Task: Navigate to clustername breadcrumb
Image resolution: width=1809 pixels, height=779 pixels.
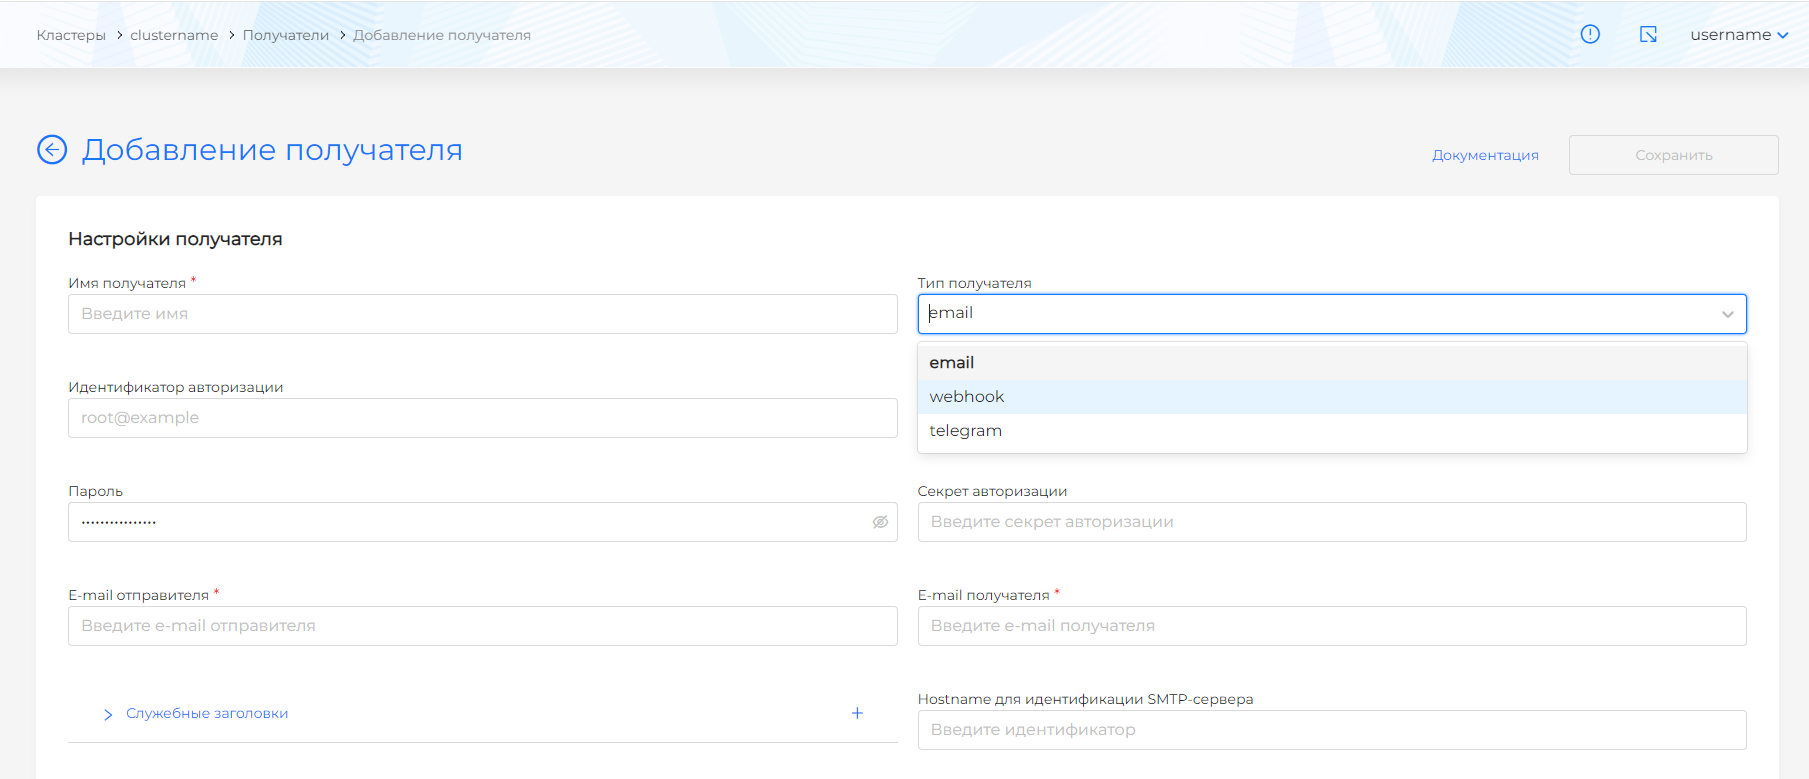Action: pos(174,35)
